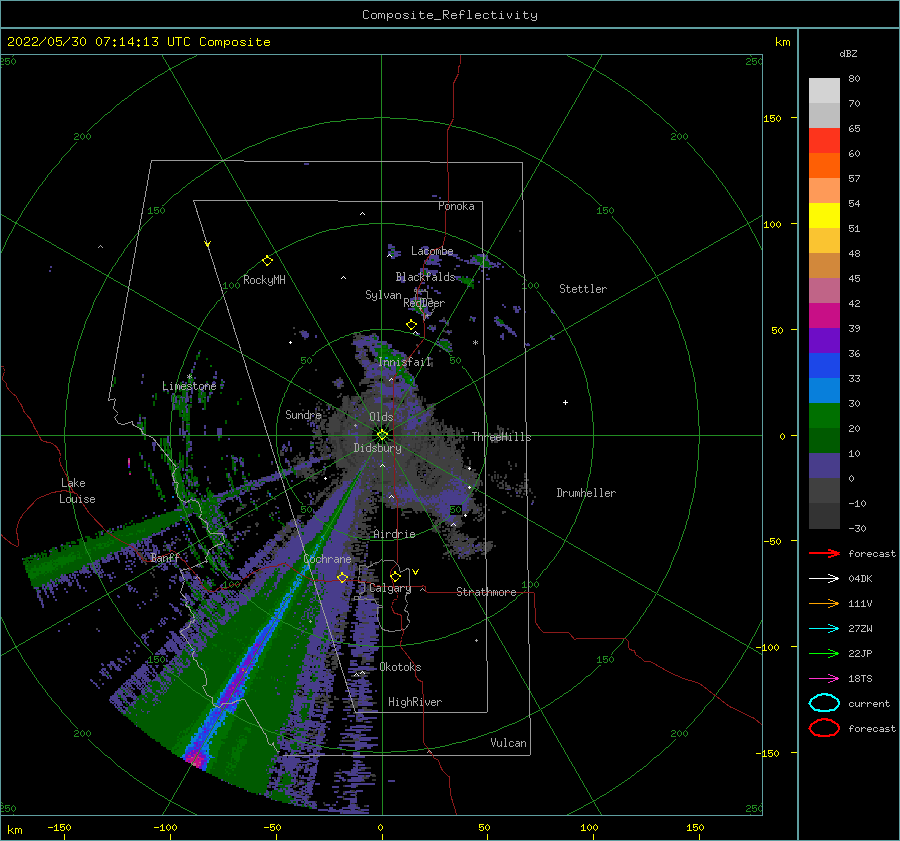Click the dBZ legend heading

pos(848,53)
